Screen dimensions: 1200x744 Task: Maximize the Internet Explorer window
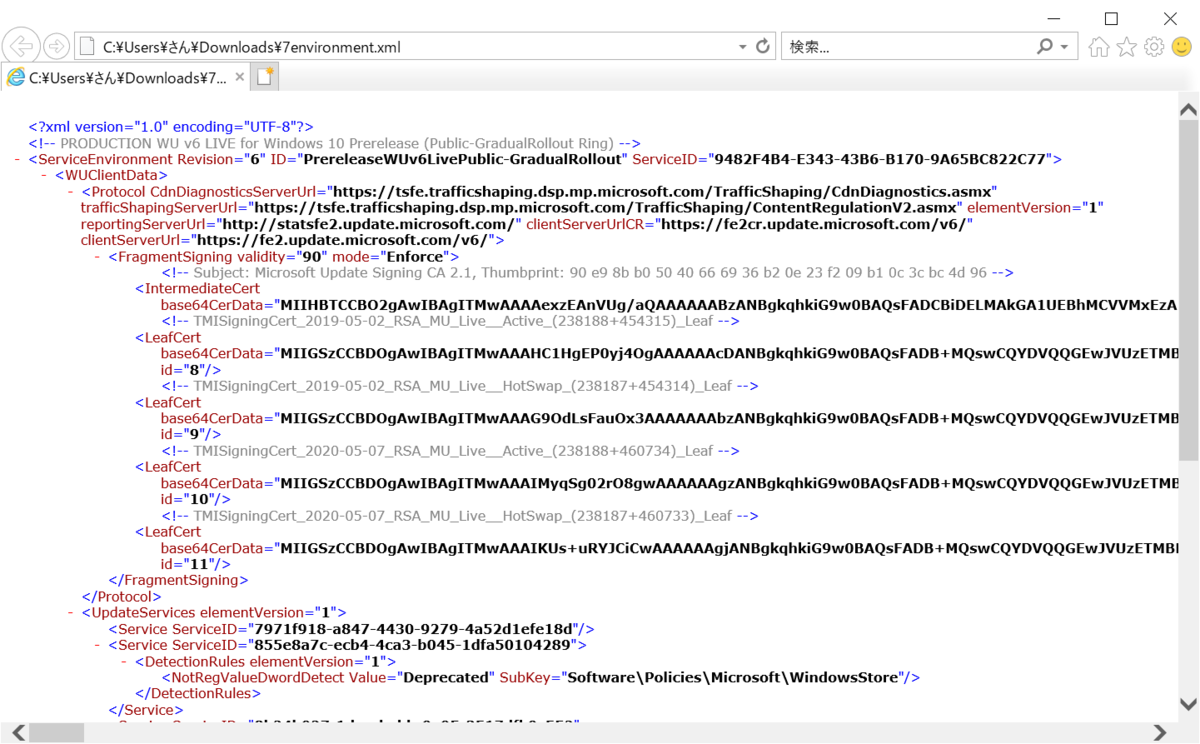click(1111, 18)
